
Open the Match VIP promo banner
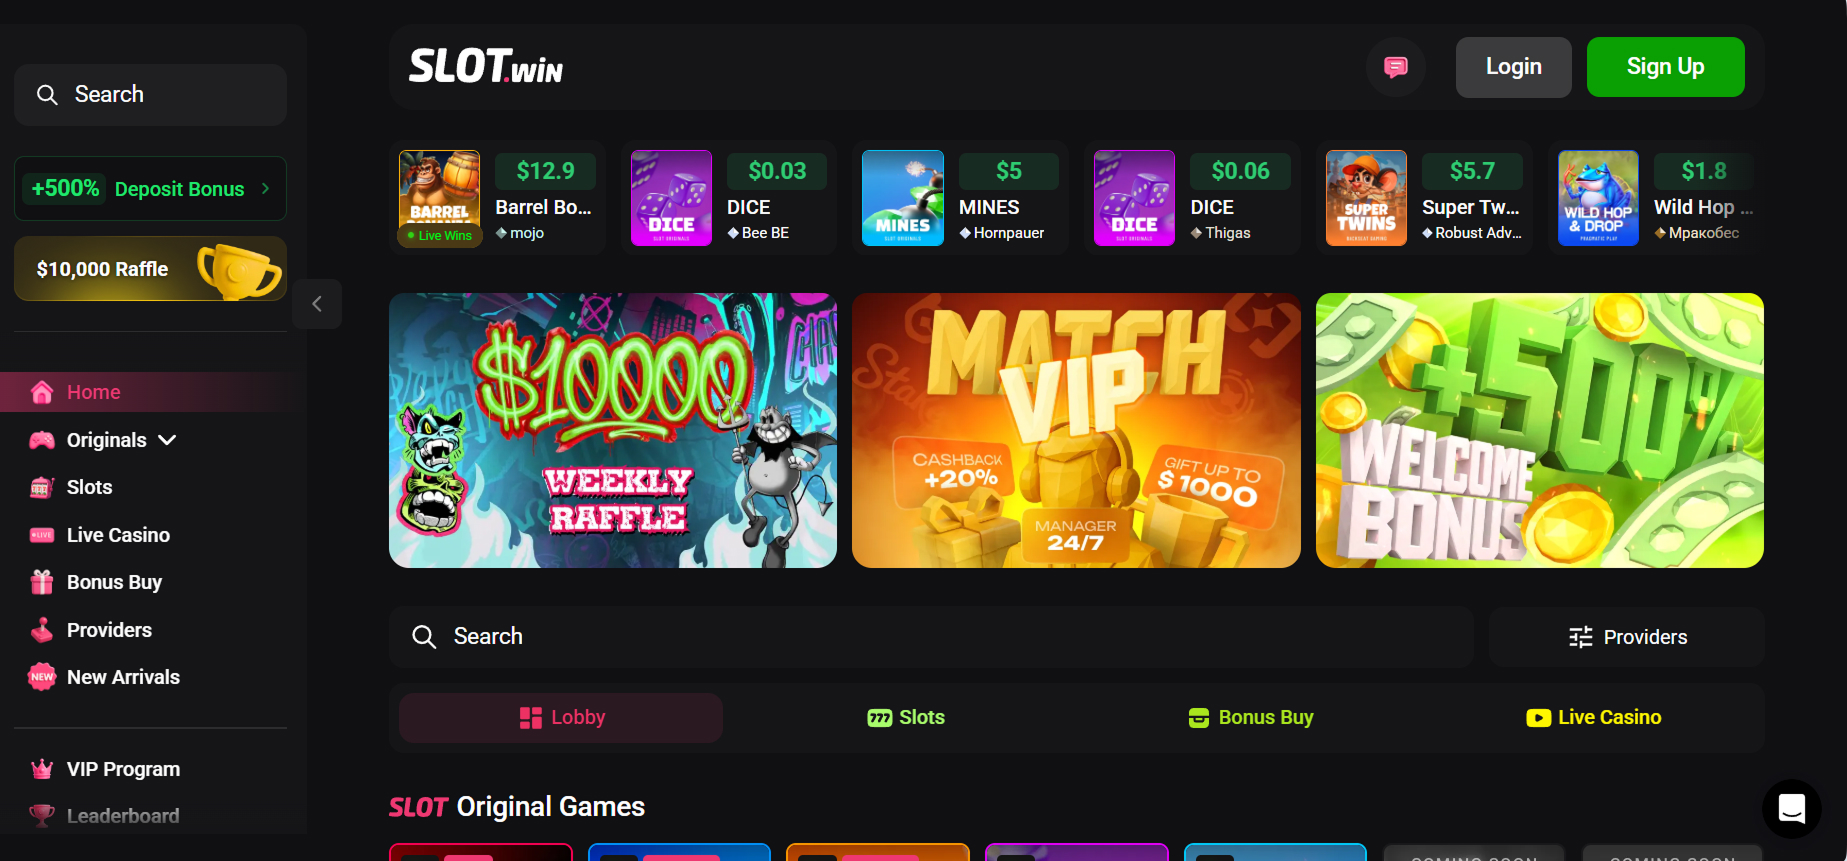1076,430
